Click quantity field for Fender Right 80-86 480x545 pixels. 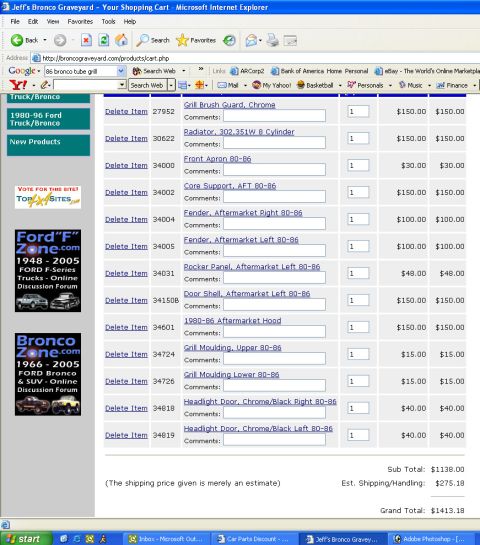coord(358,219)
